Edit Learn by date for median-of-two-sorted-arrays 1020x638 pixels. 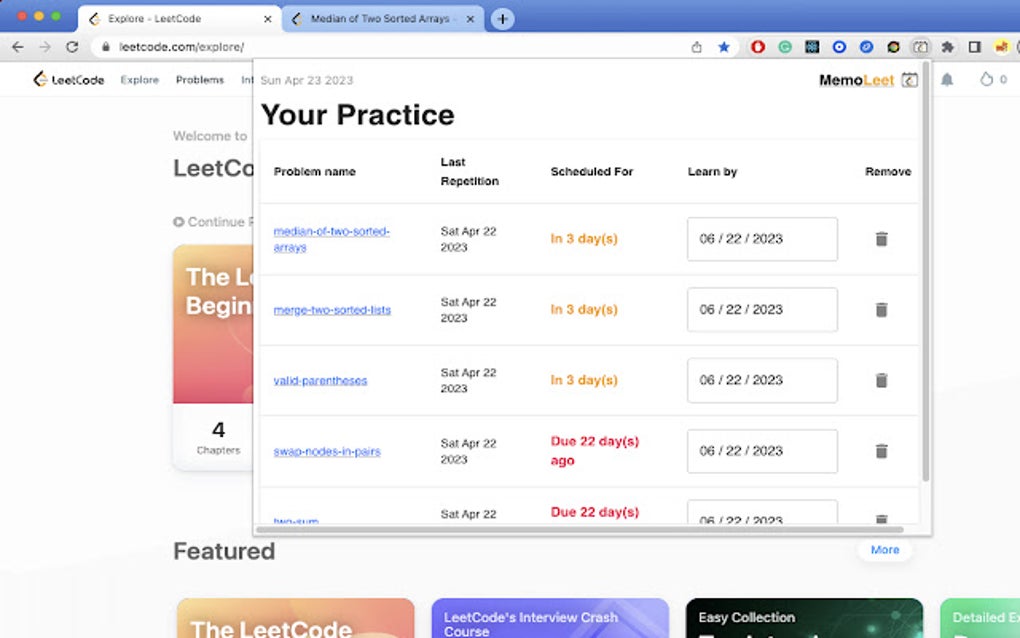[762, 239]
